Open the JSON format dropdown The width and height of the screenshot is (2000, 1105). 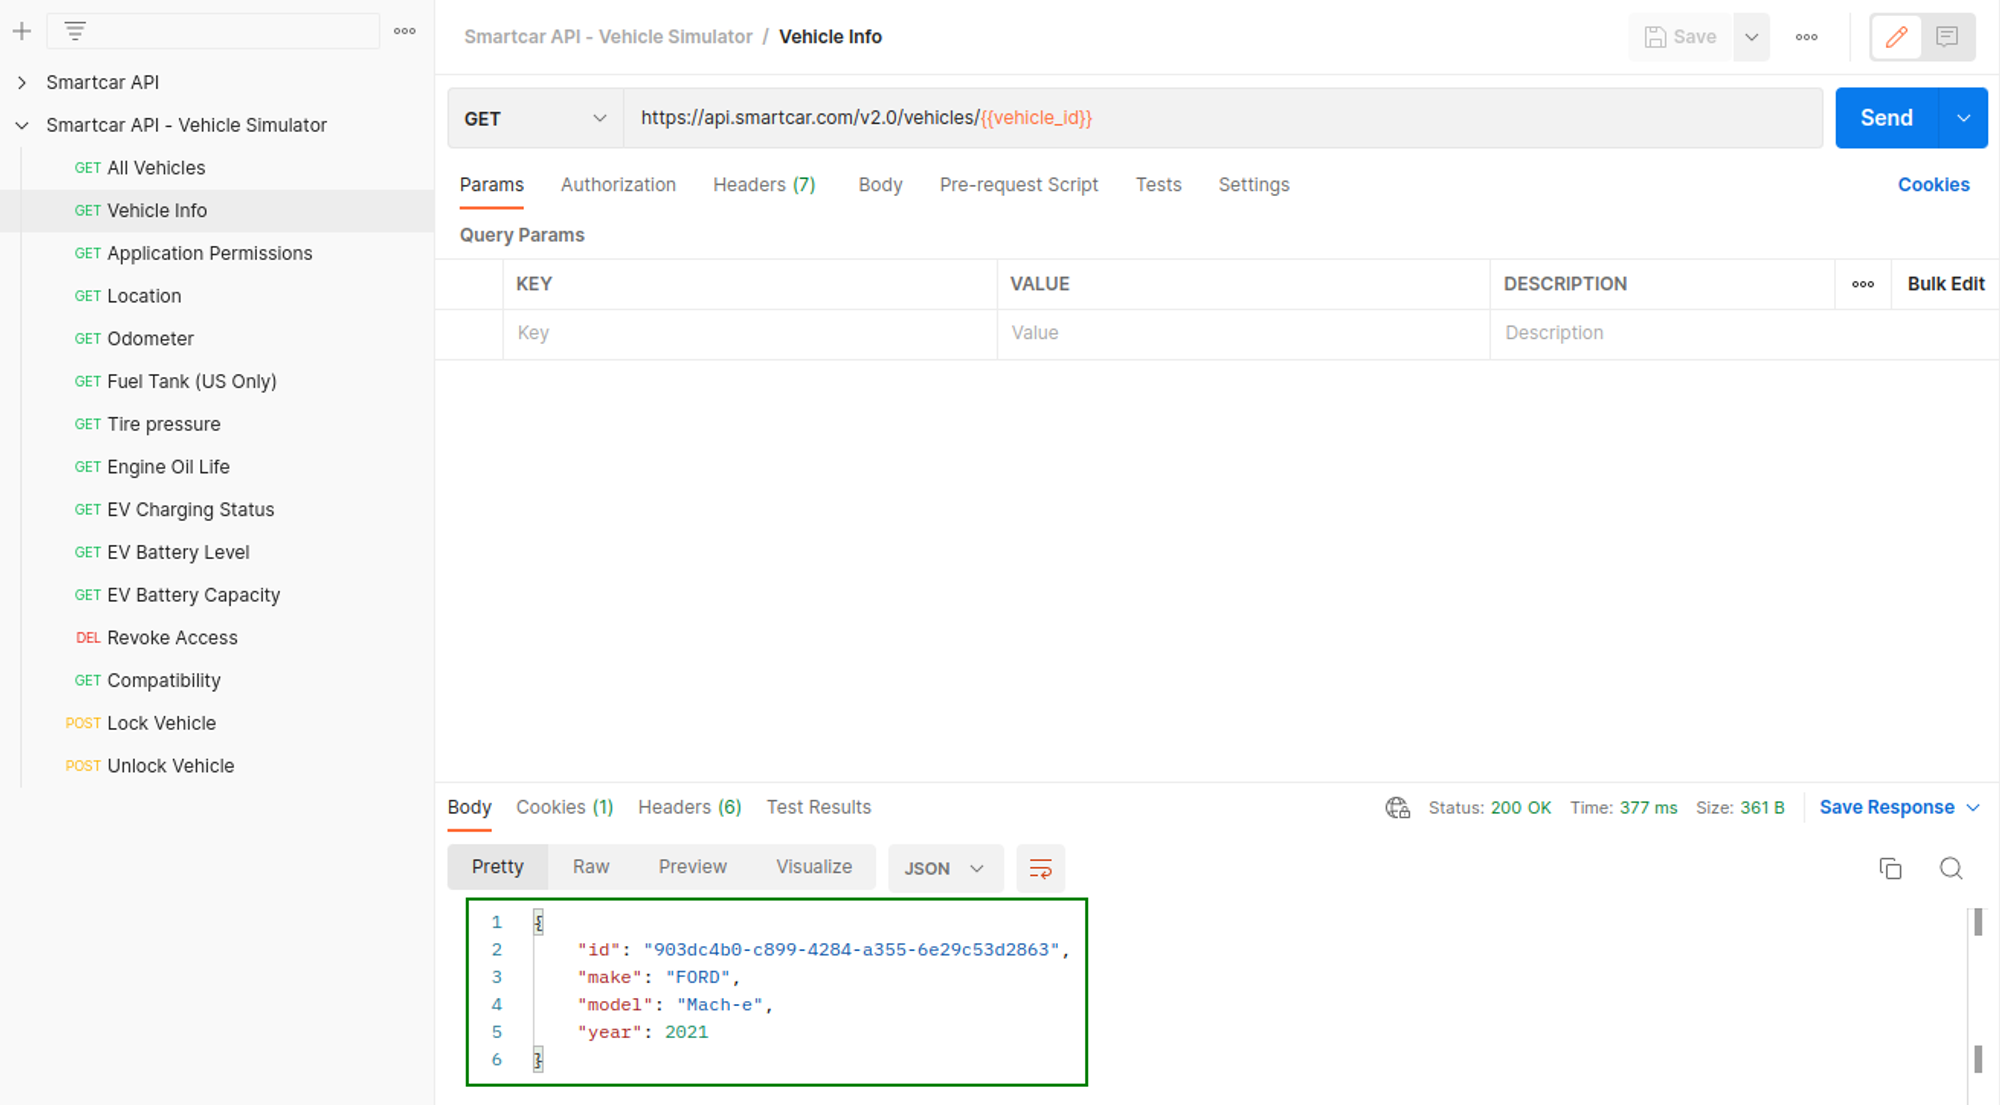(944, 868)
